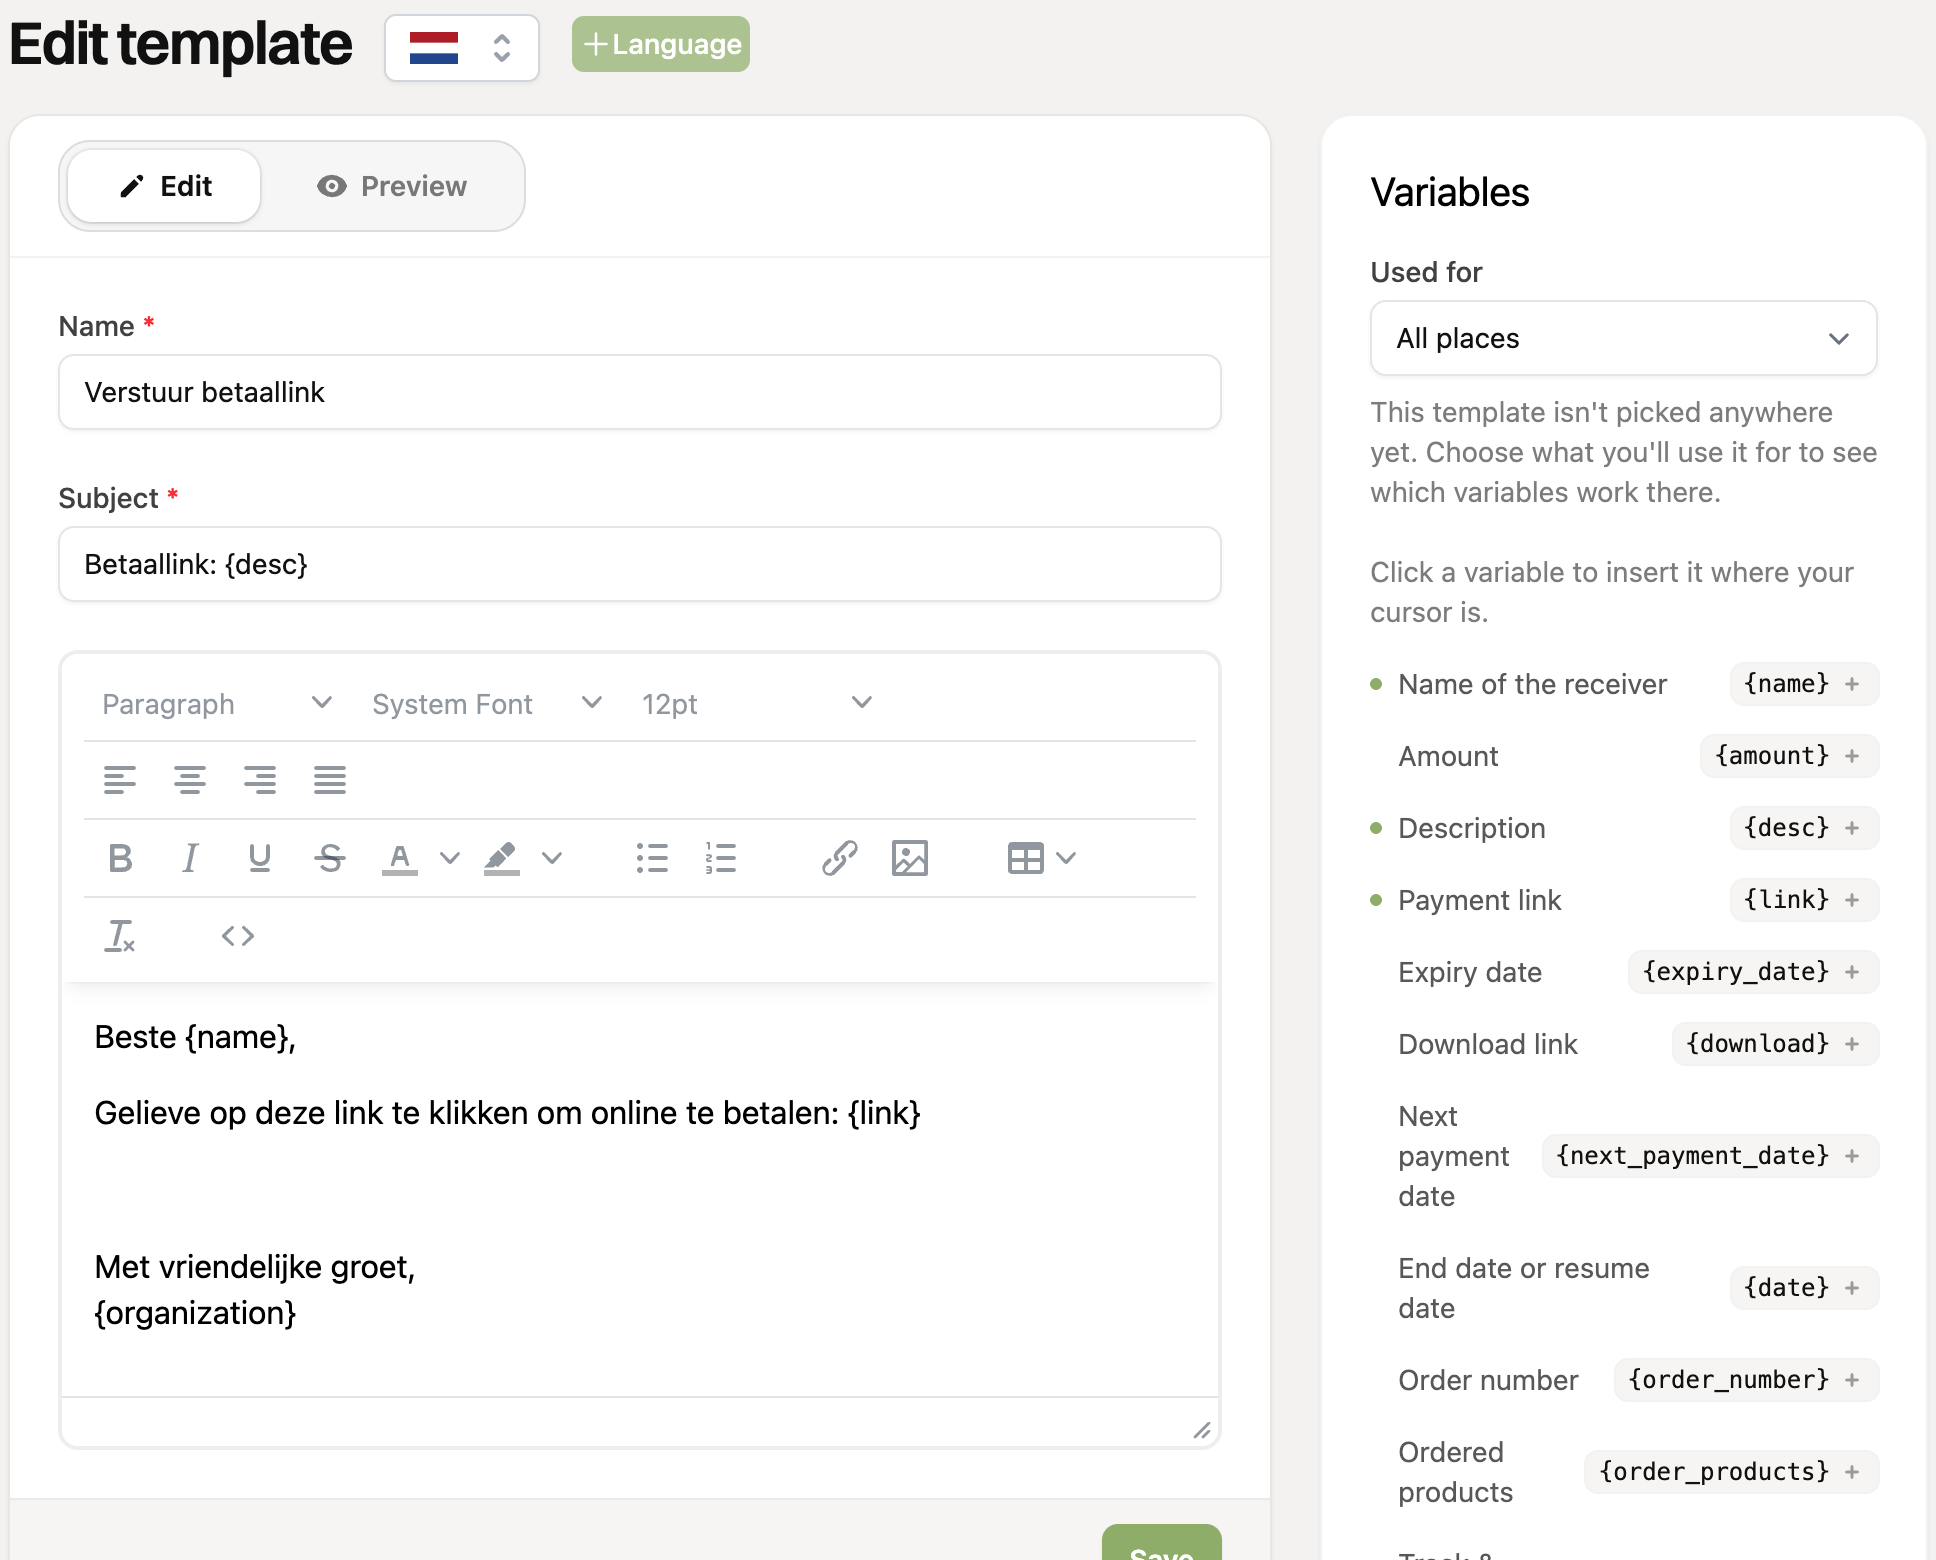Click into the email body text area
The width and height of the screenshot is (1936, 1560).
click(640, 1190)
